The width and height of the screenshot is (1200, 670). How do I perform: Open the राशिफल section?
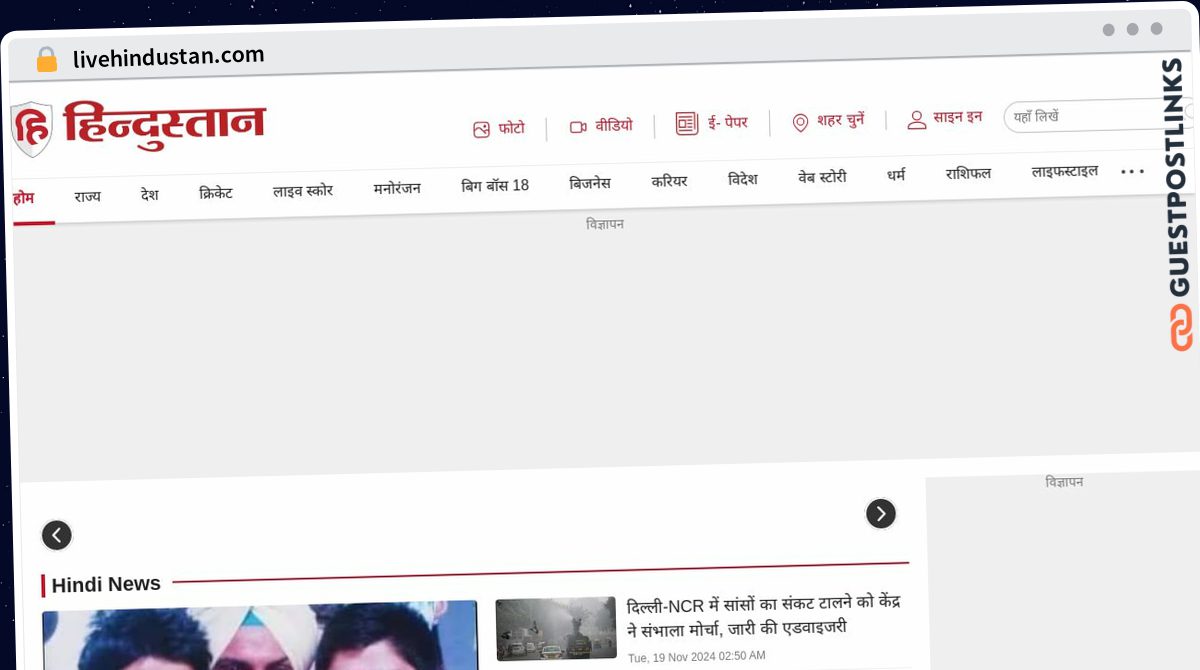(x=968, y=173)
